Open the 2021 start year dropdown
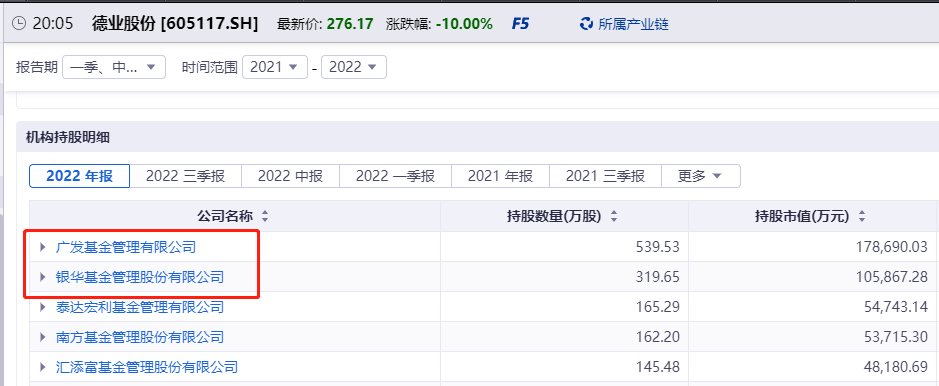This screenshot has width=939, height=386. click(x=275, y=67)
